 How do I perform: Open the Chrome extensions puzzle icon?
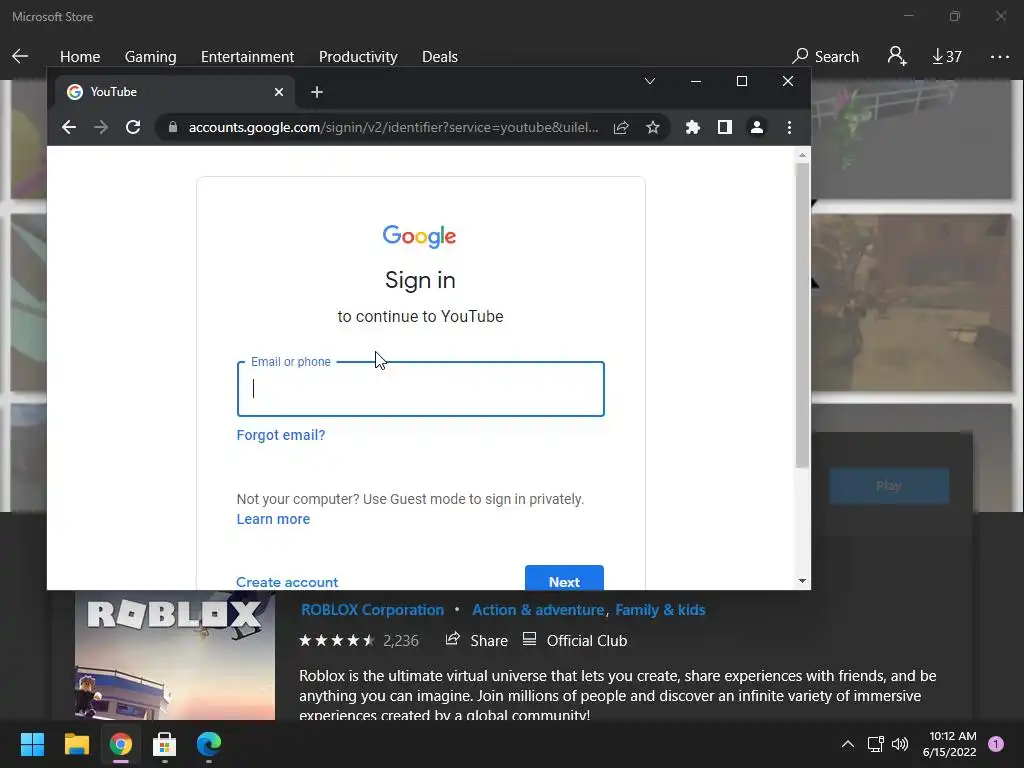coord(693,127)
